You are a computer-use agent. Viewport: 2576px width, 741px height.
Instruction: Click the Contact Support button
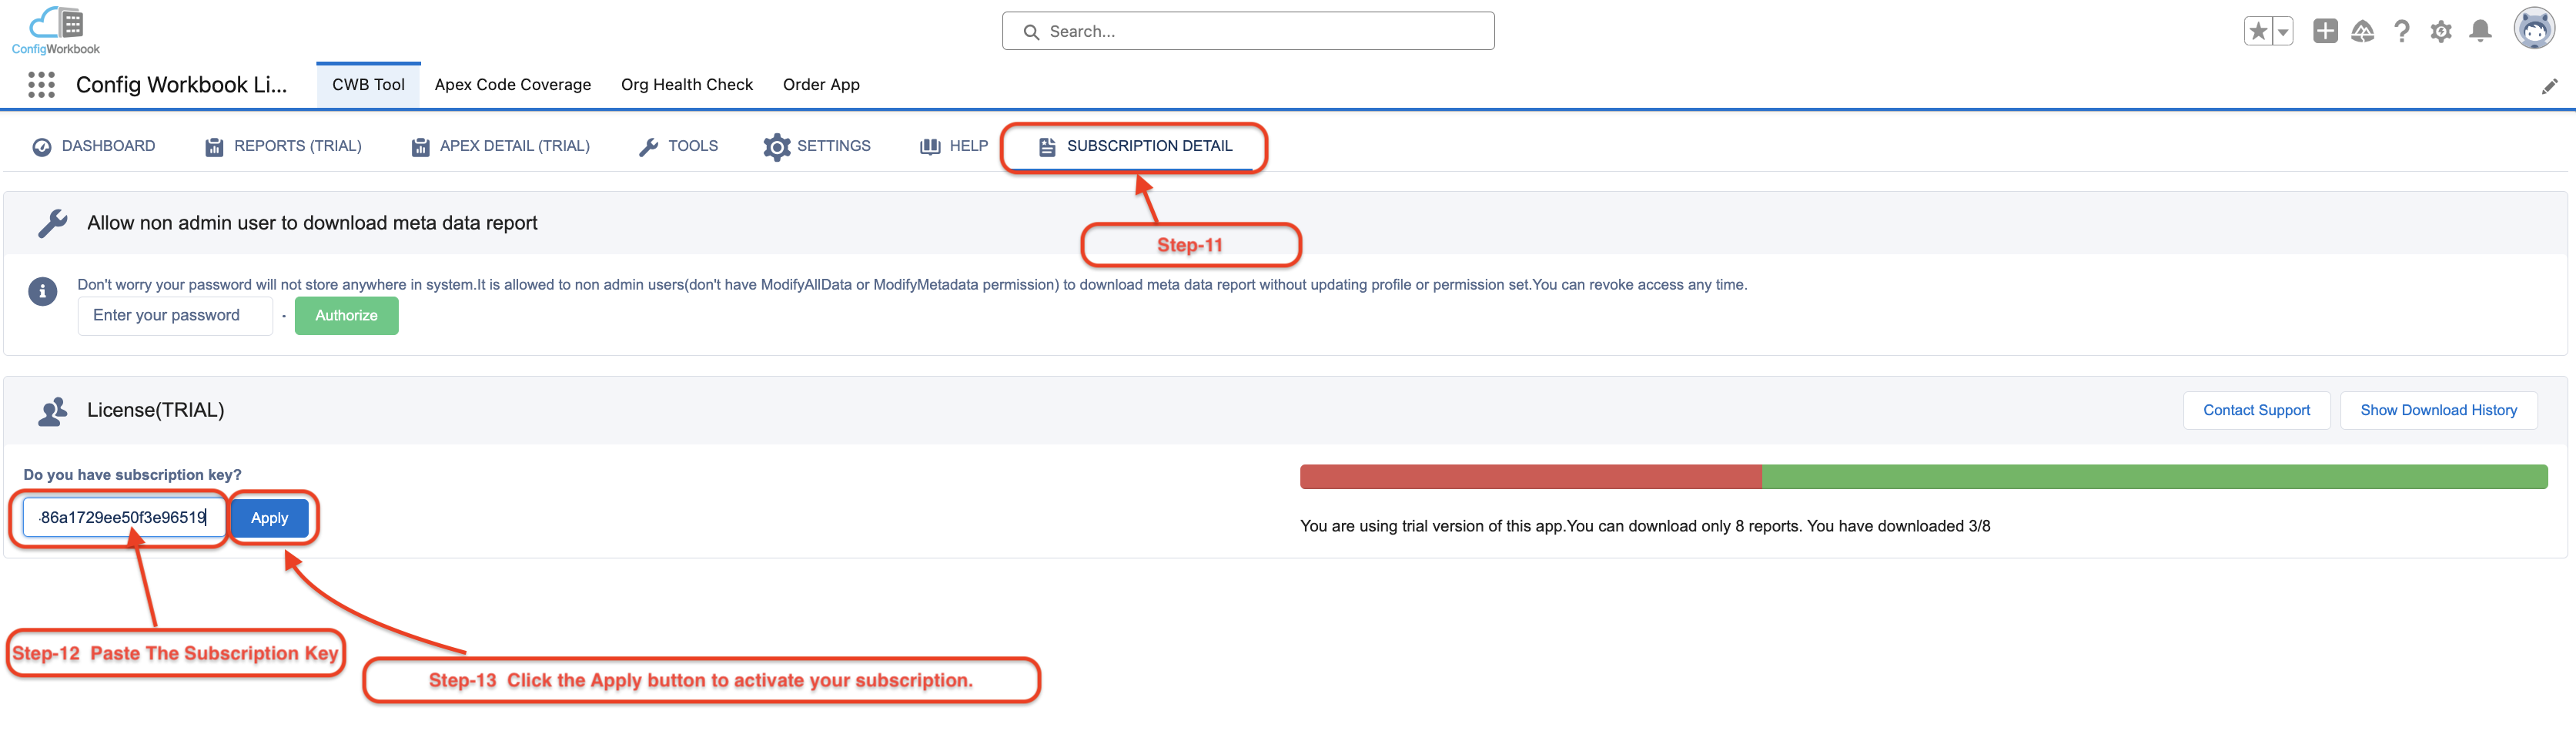click(x=2256, y=411)
